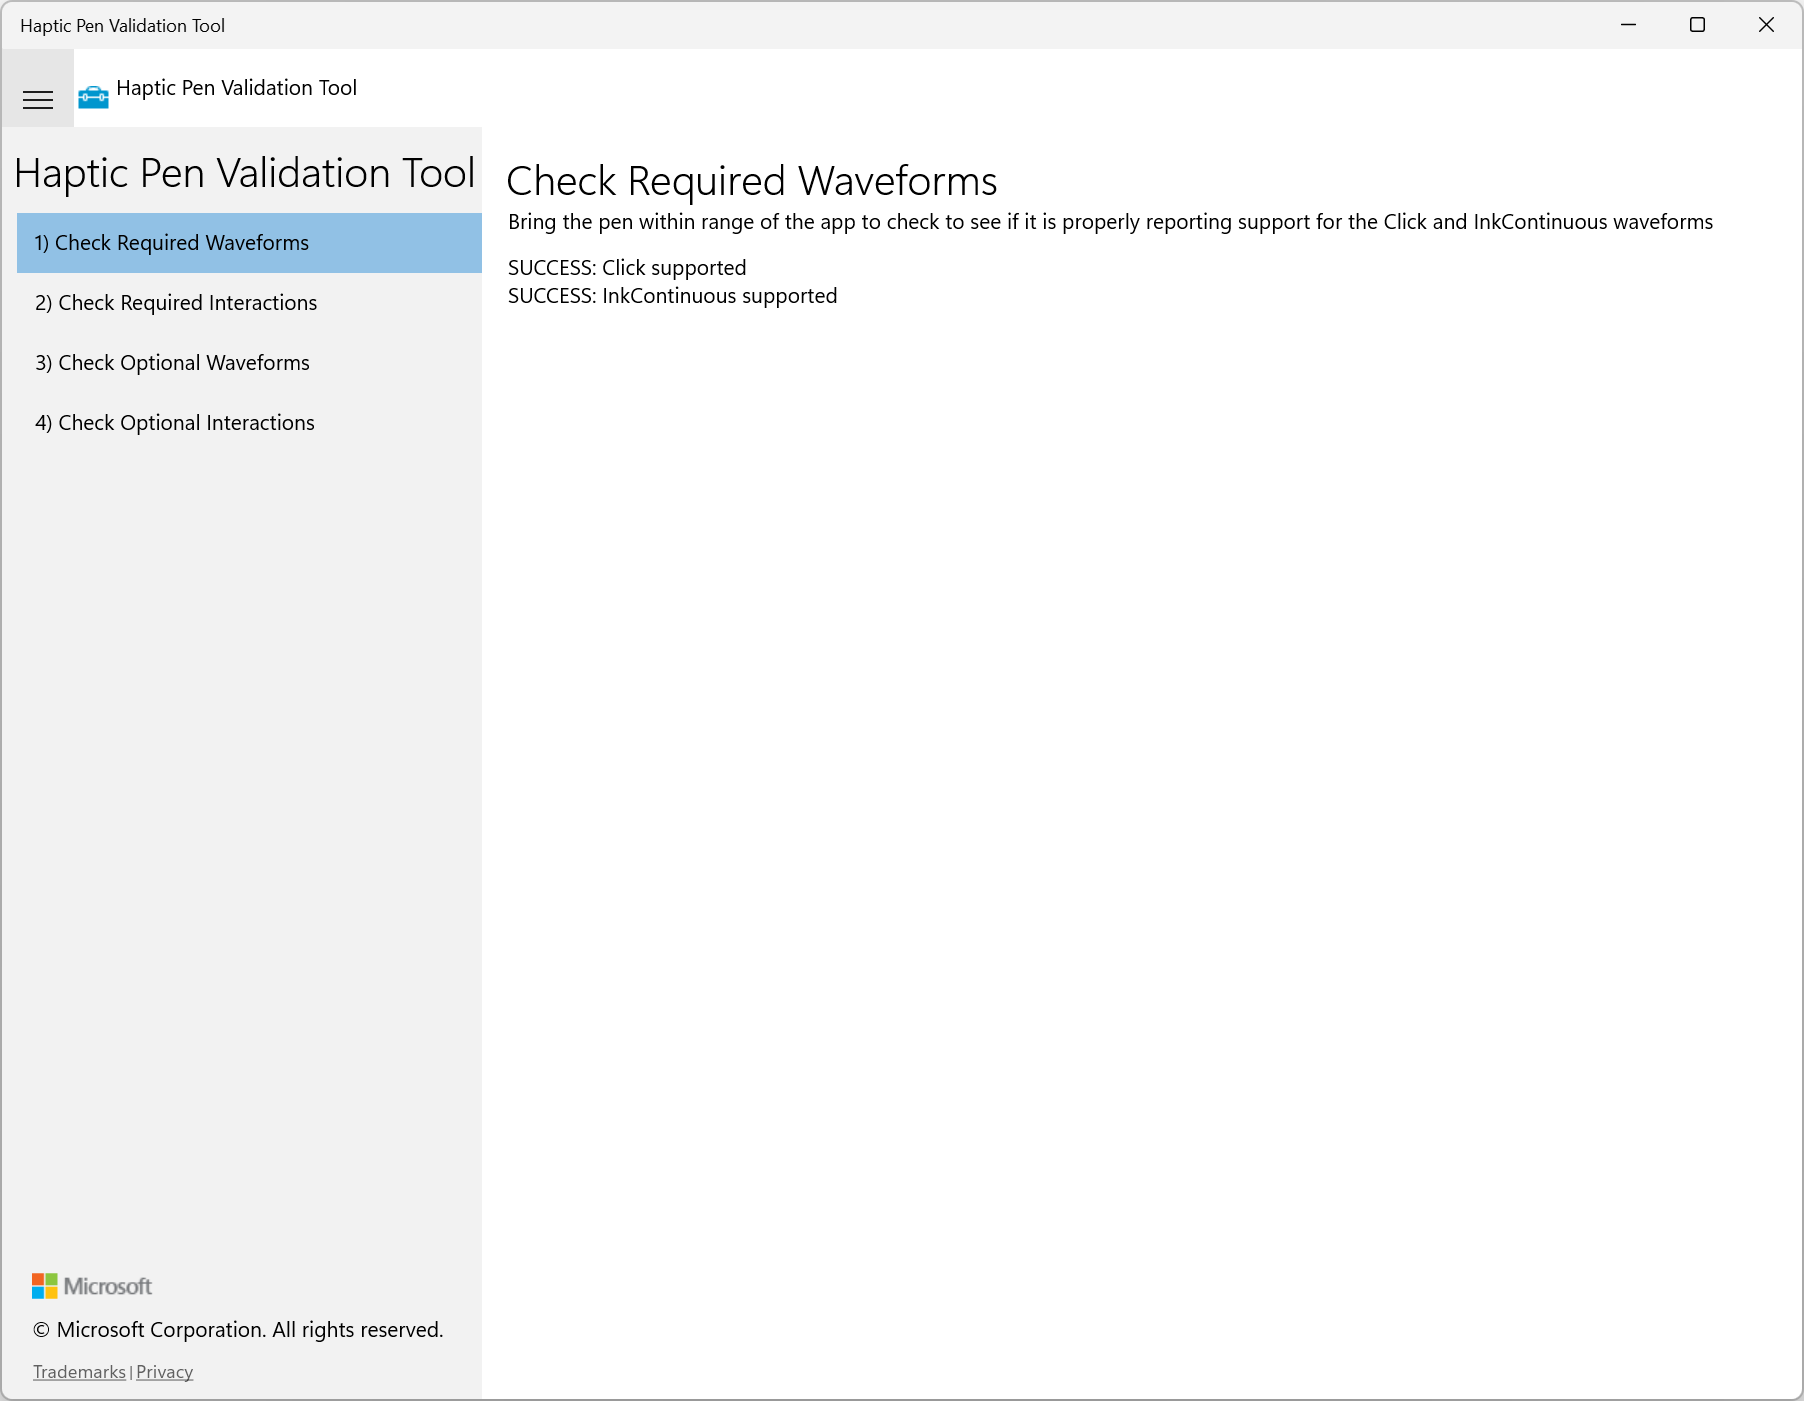Go to 3) Check Optional Waveforms
Viewport: 1804px width, 1401px height.
(249, 363)
